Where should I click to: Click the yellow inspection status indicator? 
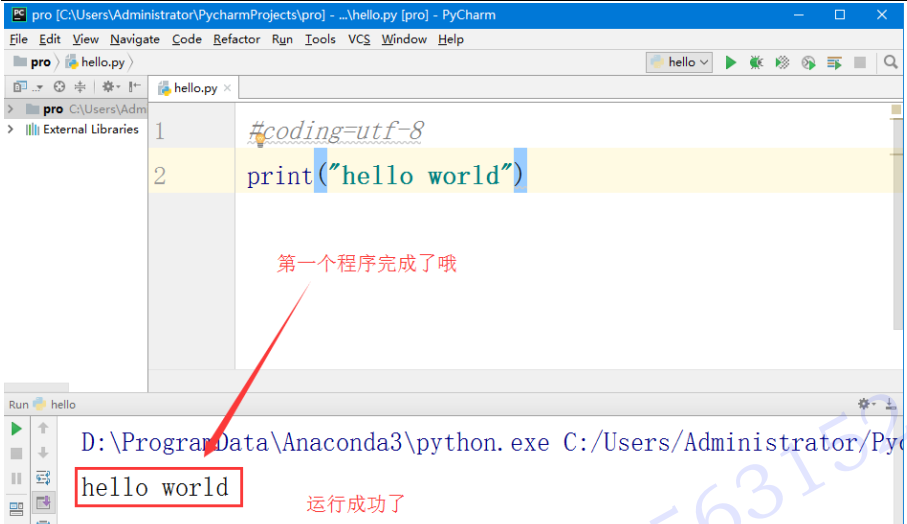coord(896,110)
